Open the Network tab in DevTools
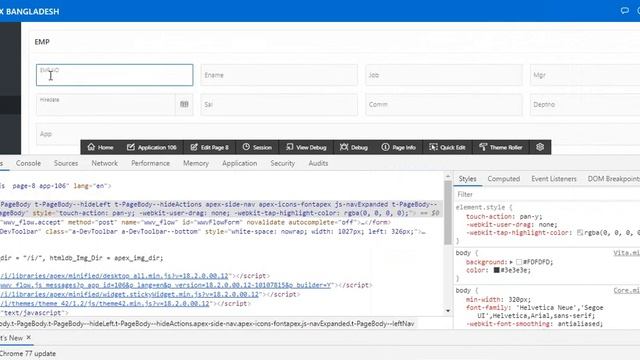The height and width of the screenshot is (360, 640). (x=104, y=163)
